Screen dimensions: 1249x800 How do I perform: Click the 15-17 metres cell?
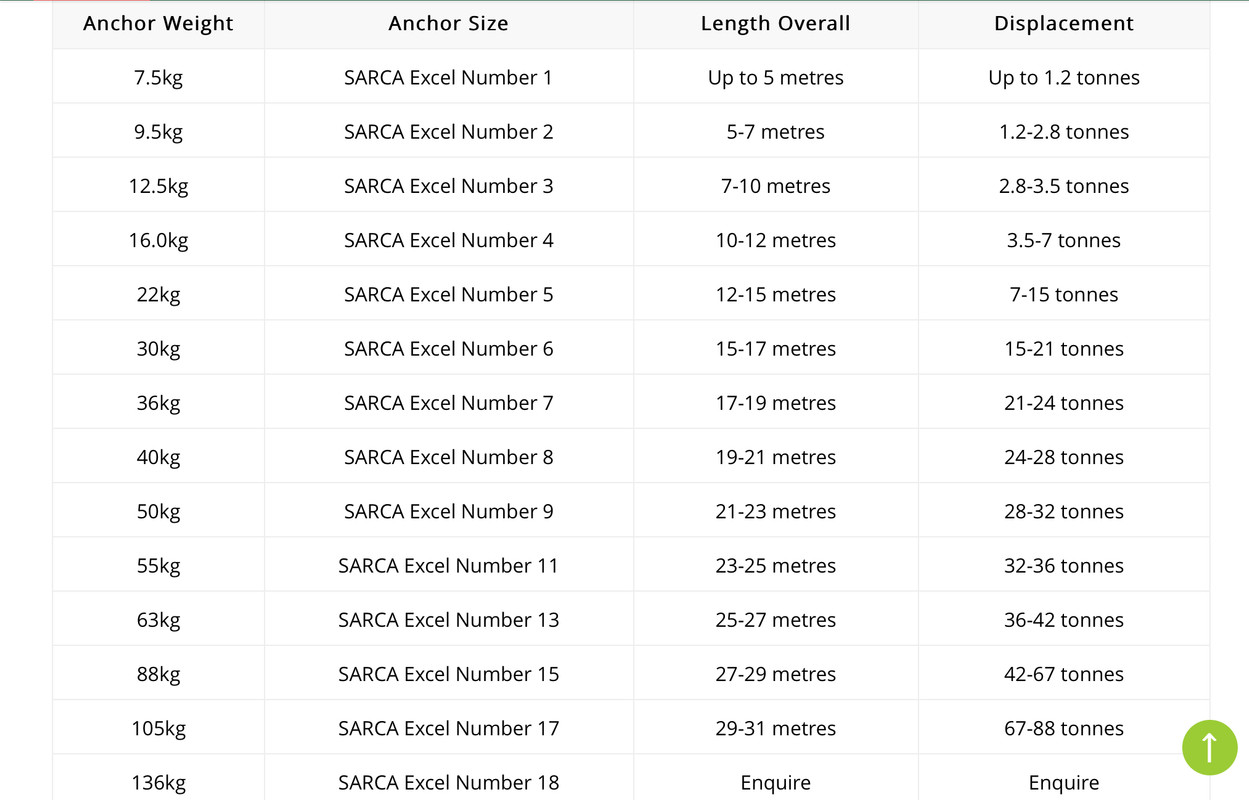point(776,348)
